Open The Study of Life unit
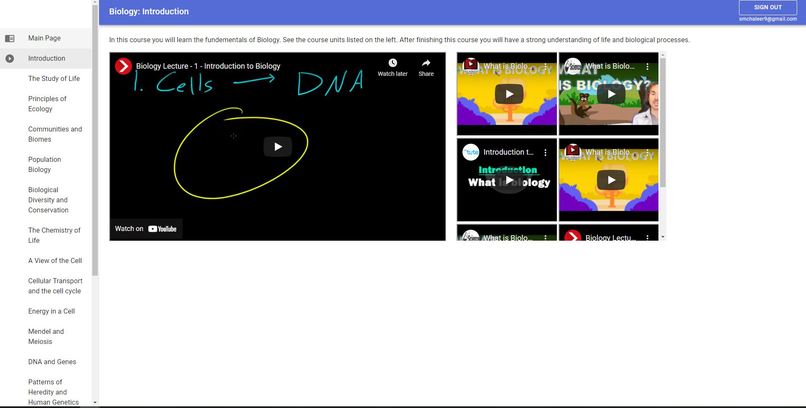This screenshot has width=806, height=408. click(x=54, y=79)
